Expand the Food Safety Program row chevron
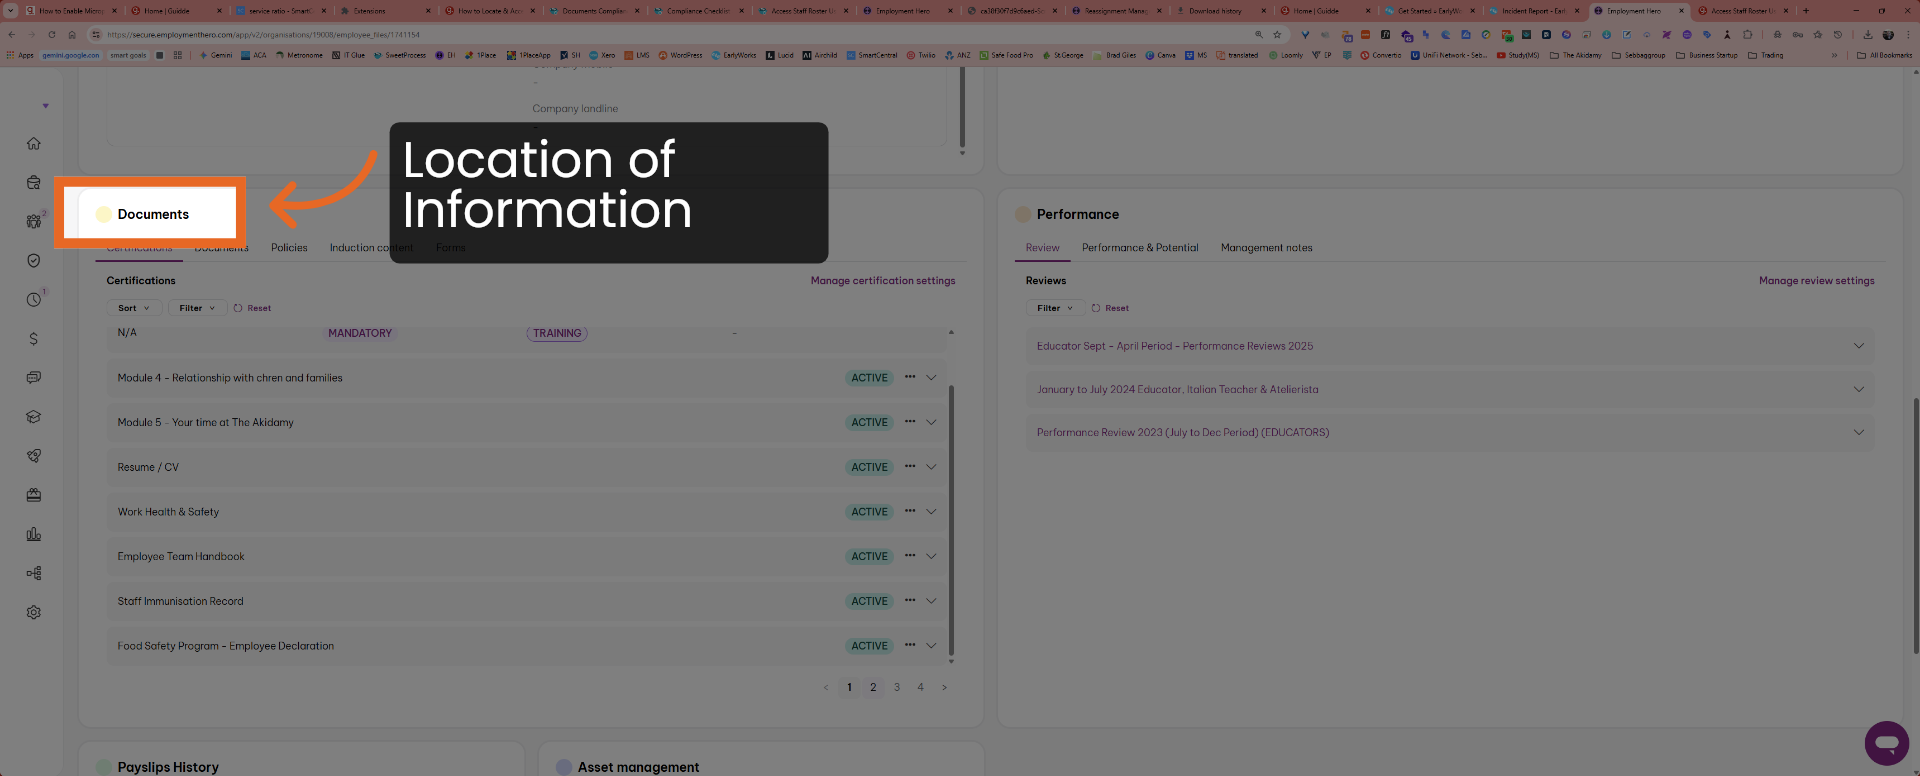Viewport: 1920px width, 776px height. click(931, 646)
